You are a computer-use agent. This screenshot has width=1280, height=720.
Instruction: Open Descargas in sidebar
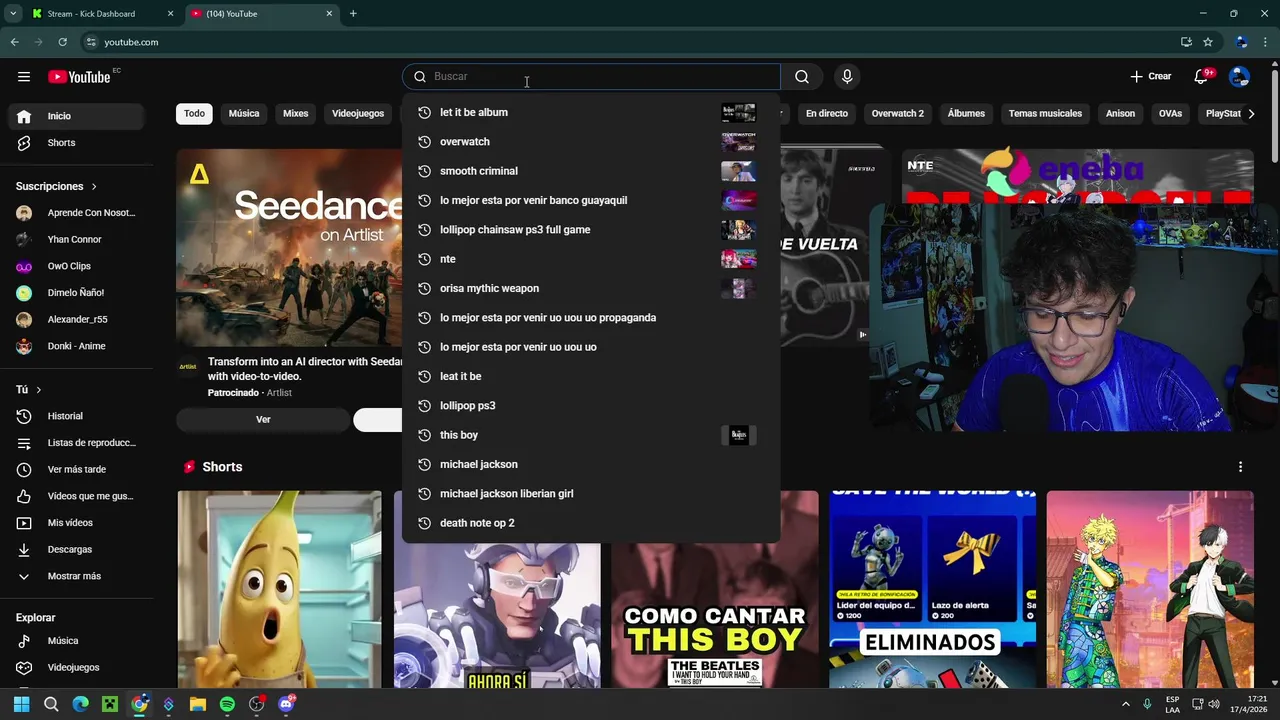pyautogui.click(x=78, y=550)
